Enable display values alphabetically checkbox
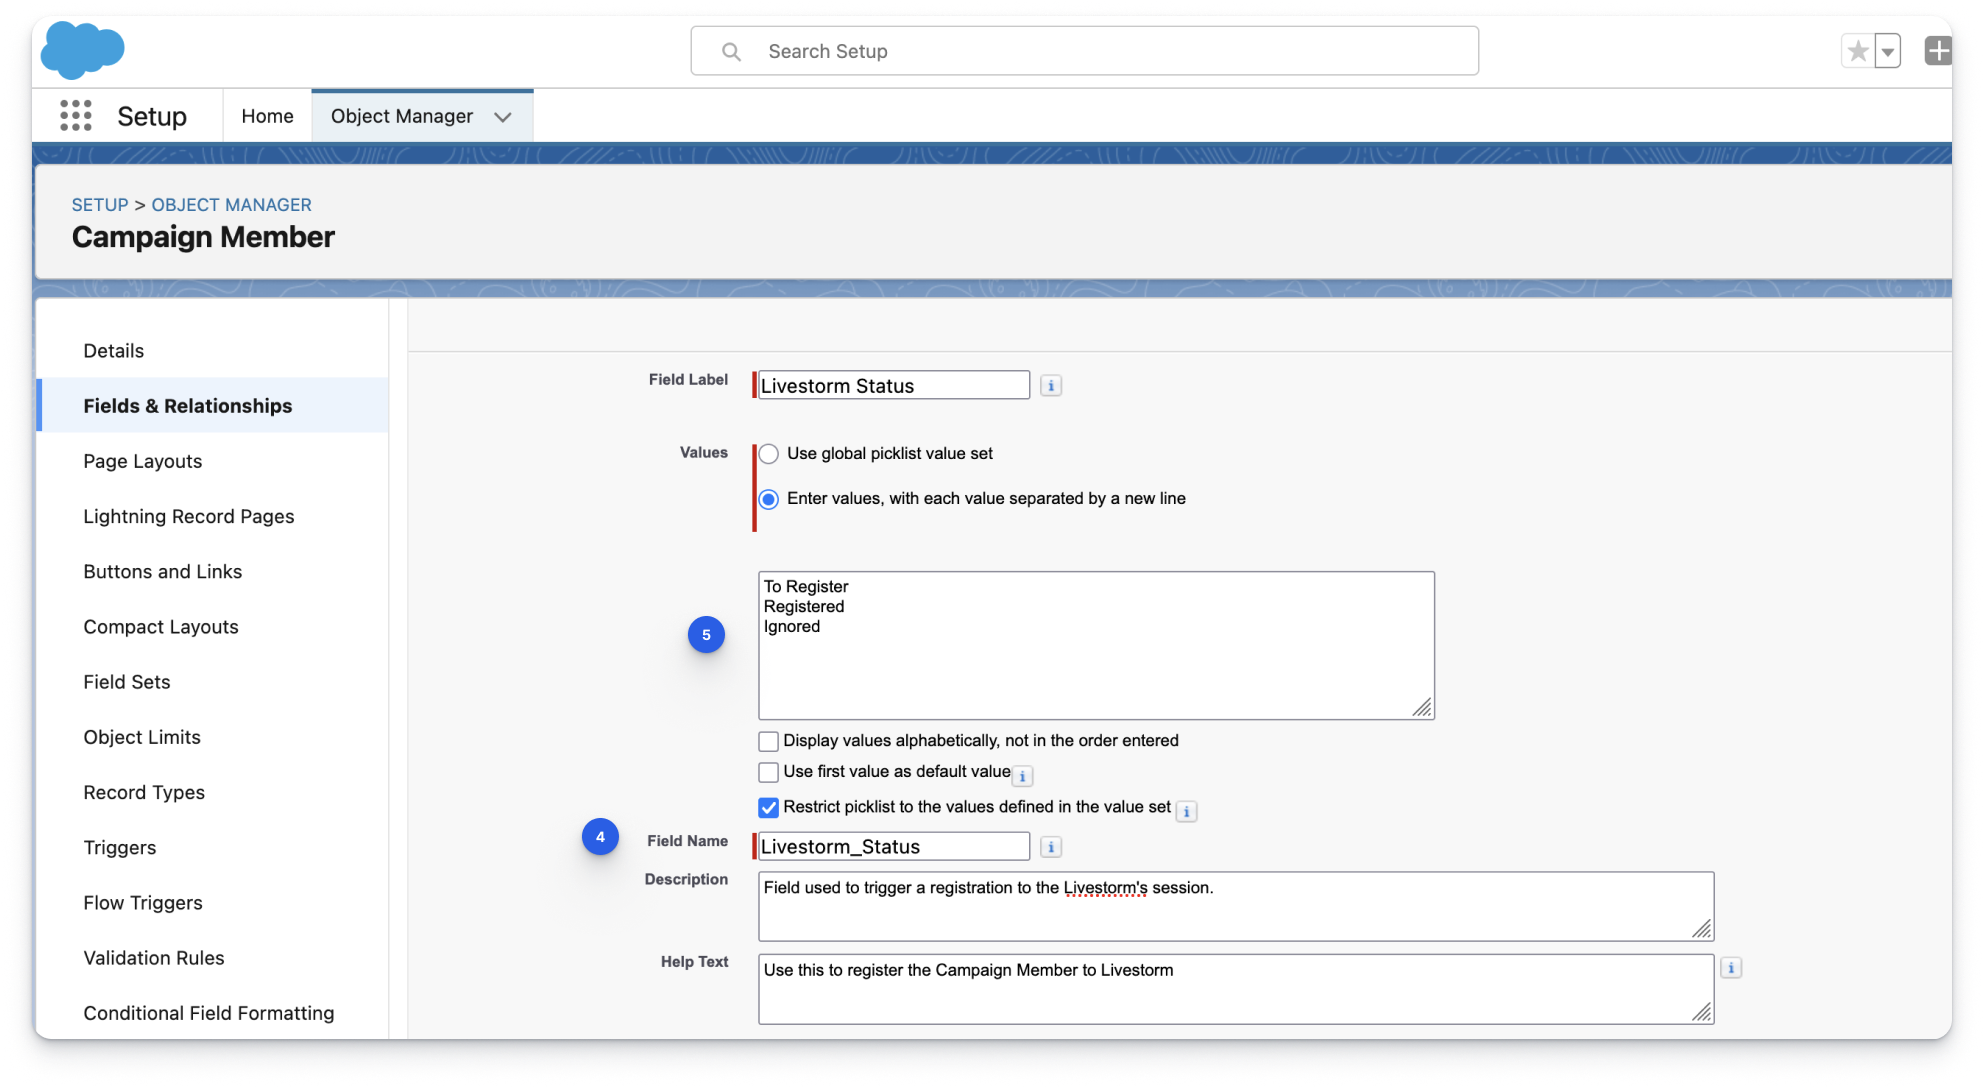Viewport: 1984px width, 1088px height. click(x=768, y=741)
